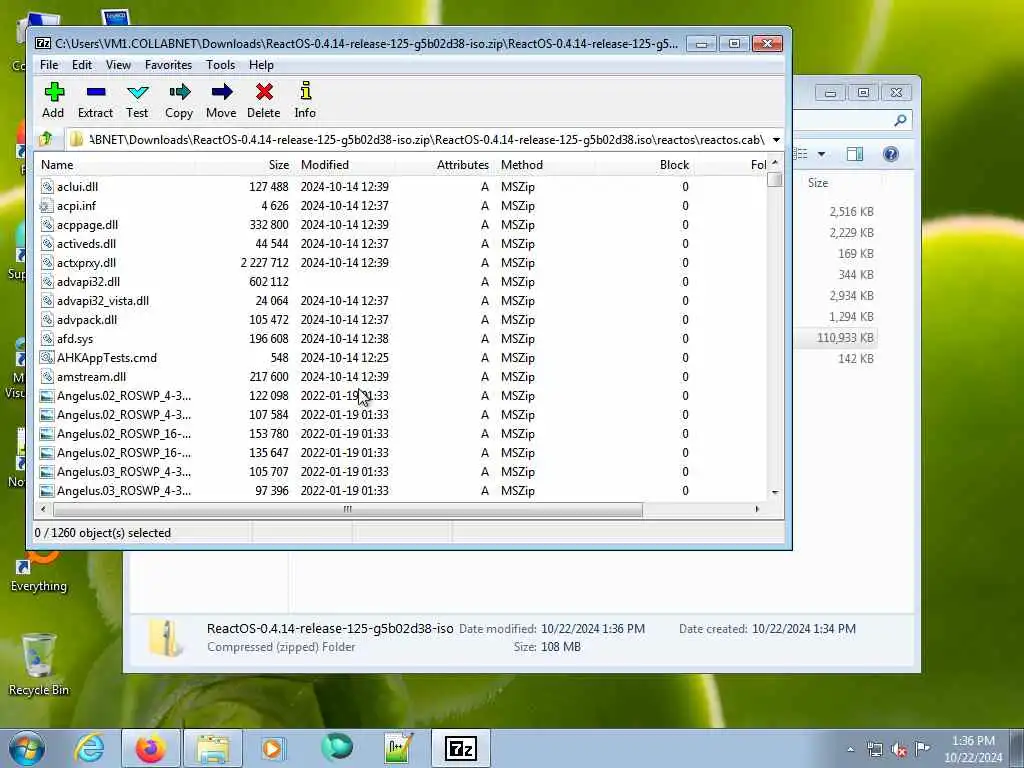
Task: Open Windows Explorer from the taskbar
Action: [x=212, y=748]
